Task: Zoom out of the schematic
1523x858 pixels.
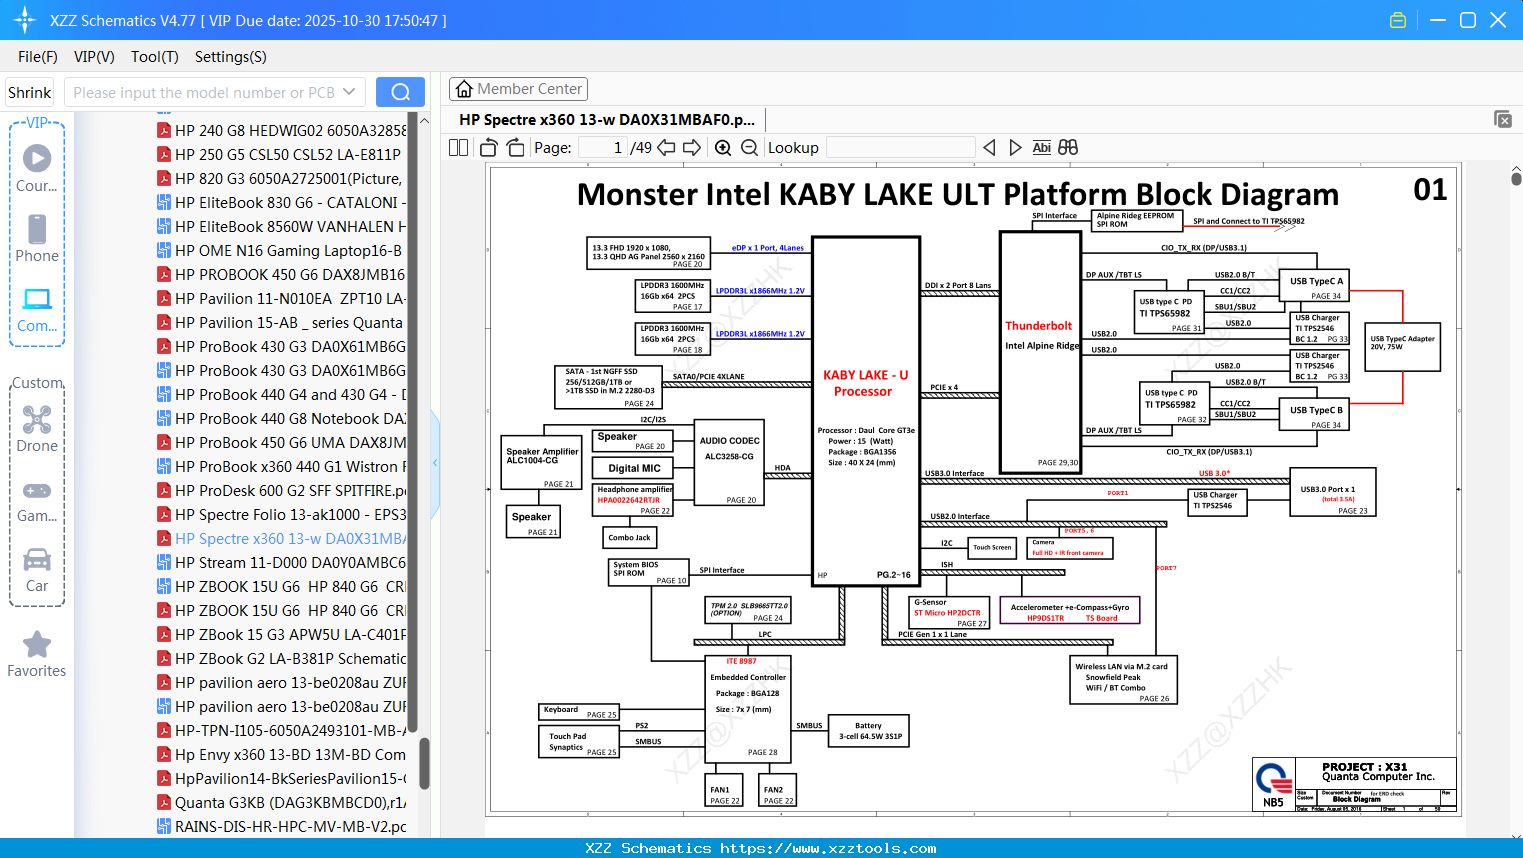Action: [749, 147]
